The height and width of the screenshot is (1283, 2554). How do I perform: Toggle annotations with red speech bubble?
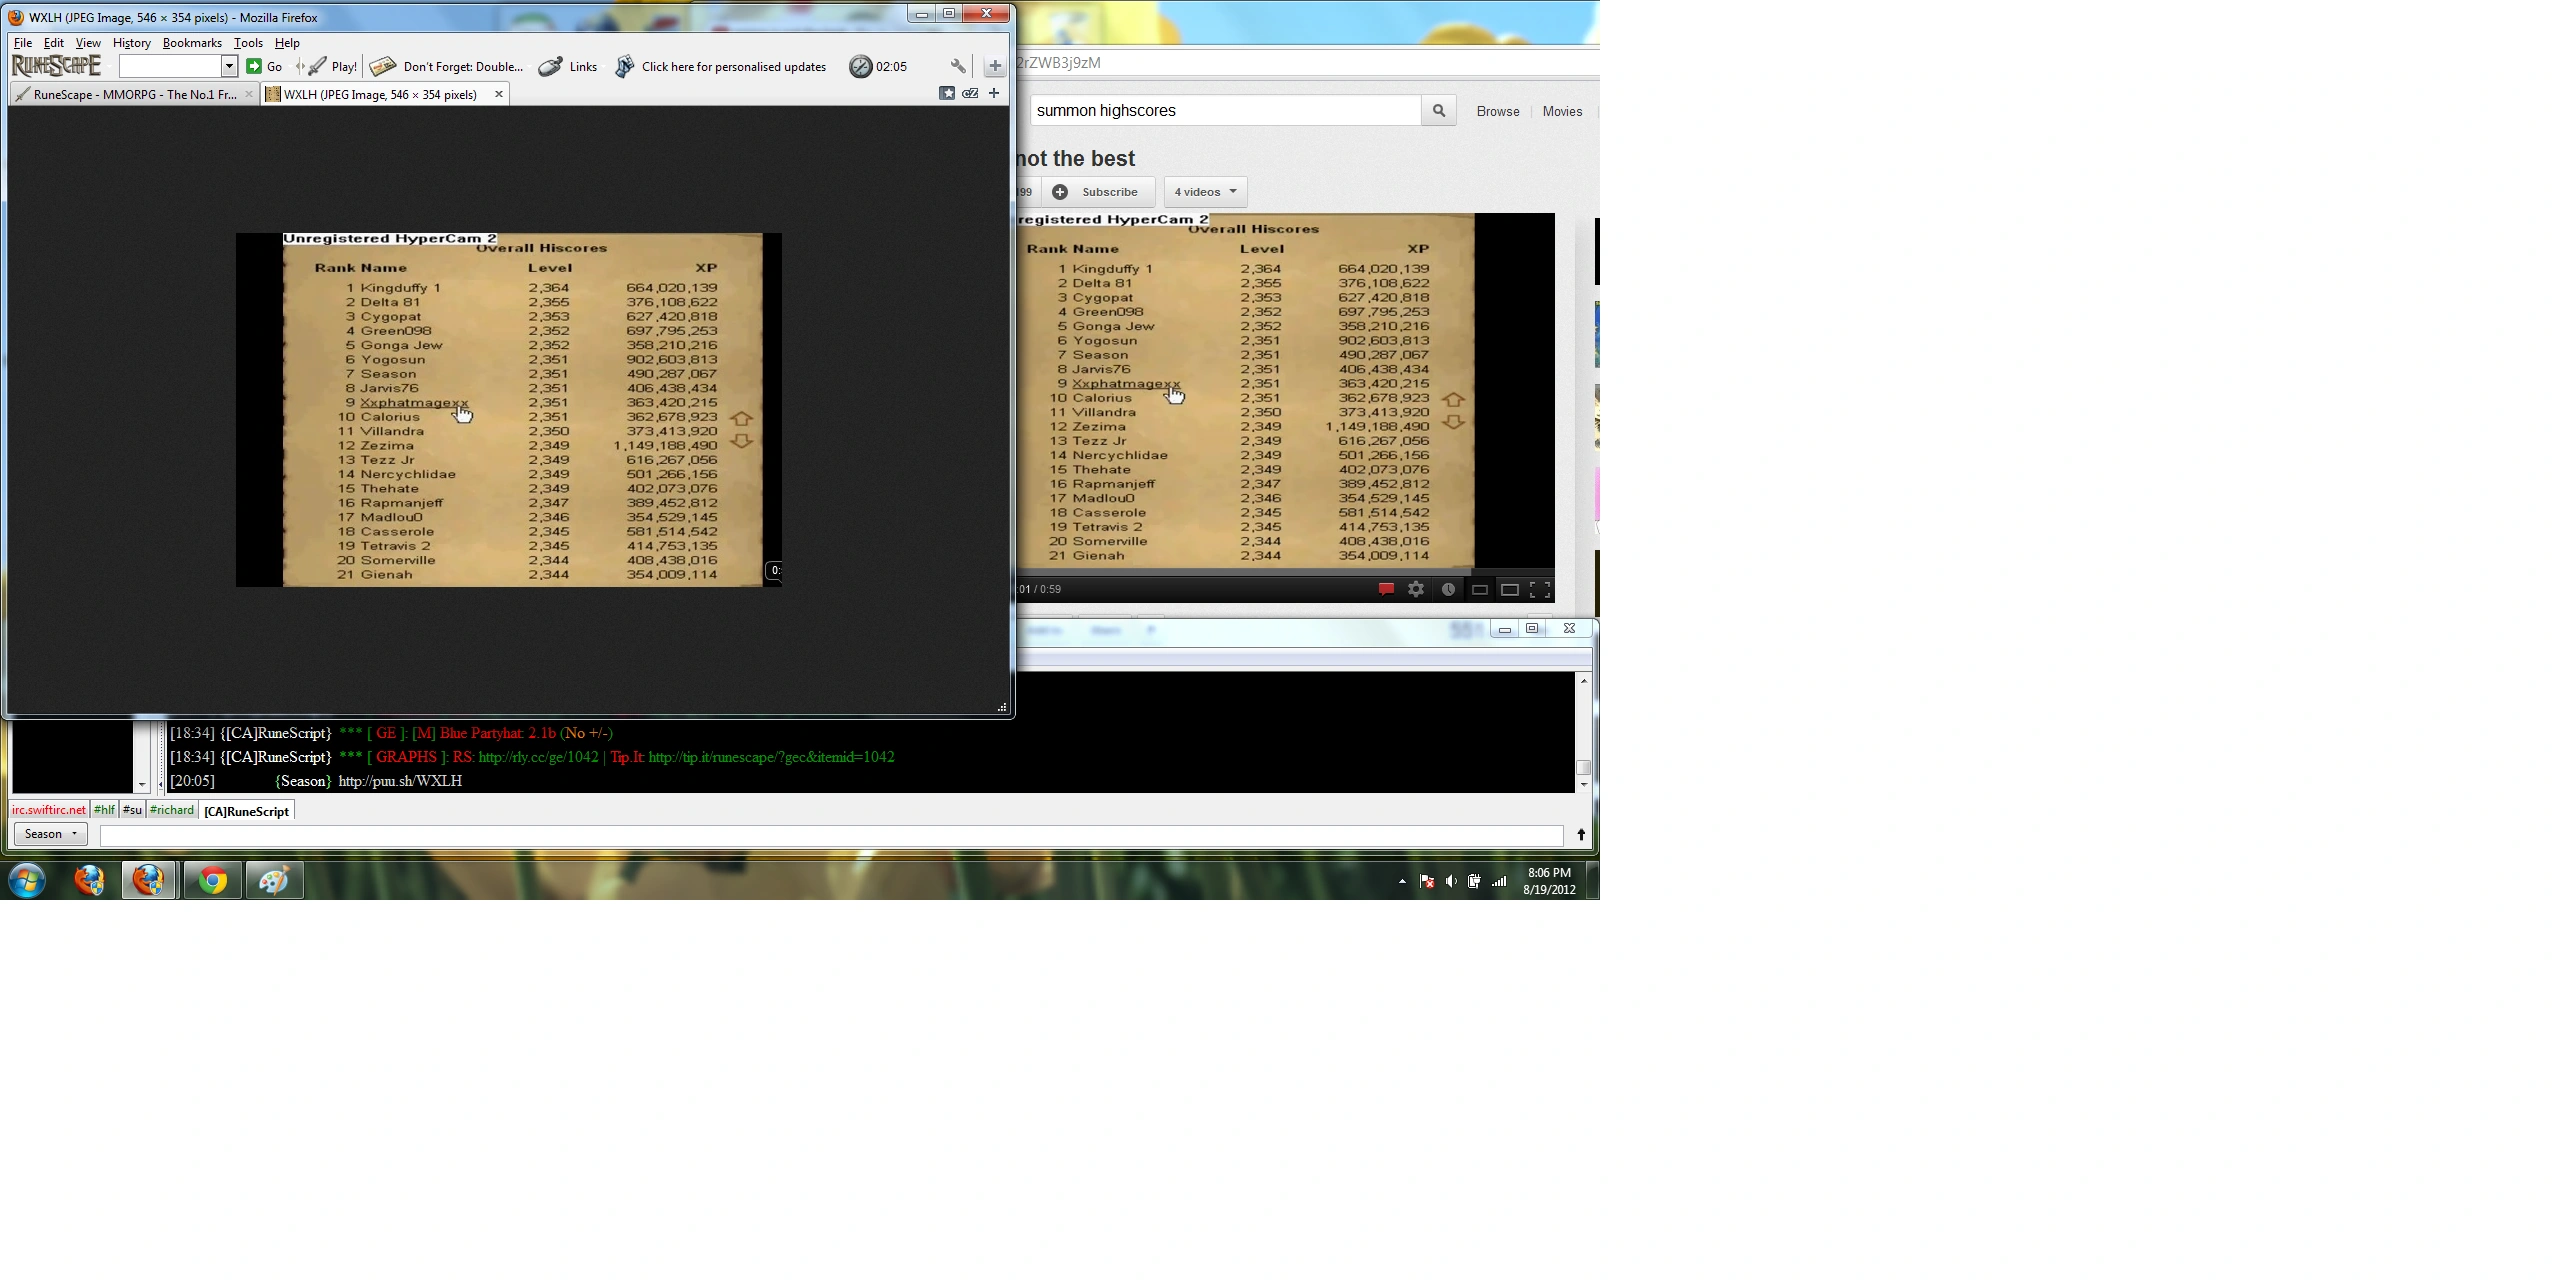[x=1386, y=590]
